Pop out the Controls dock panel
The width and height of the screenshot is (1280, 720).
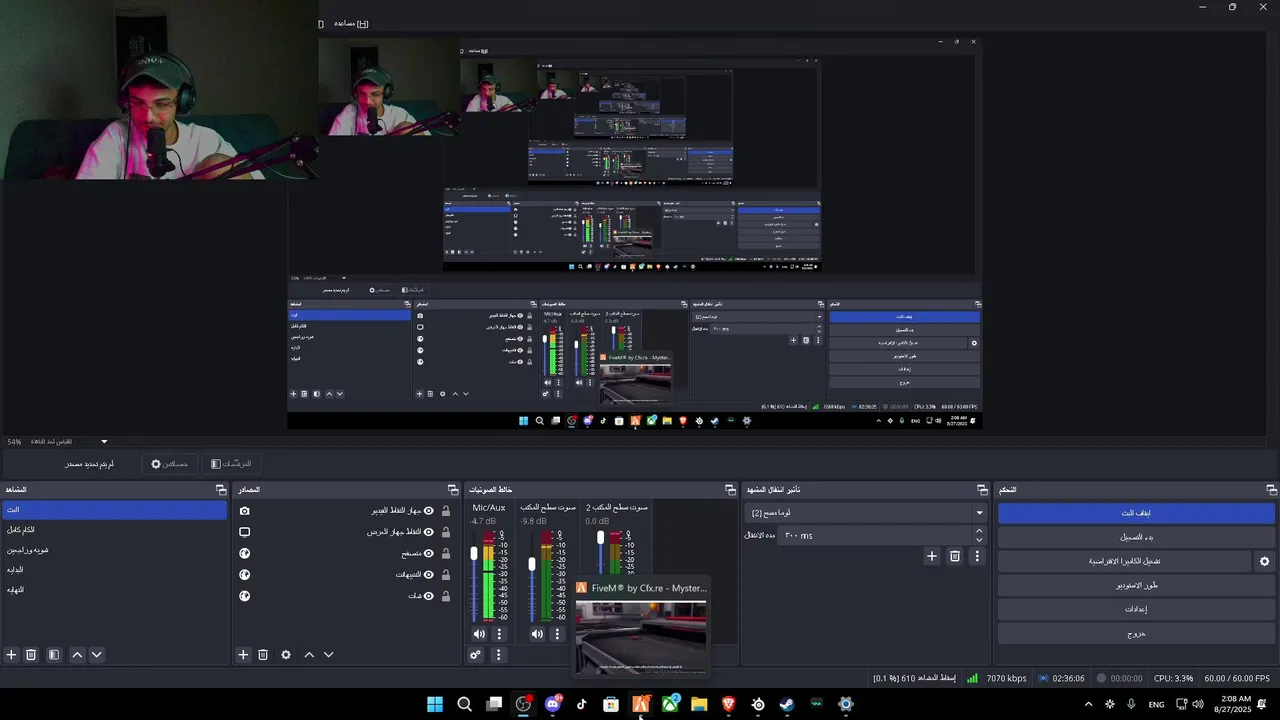click(x=1271, y=490)
